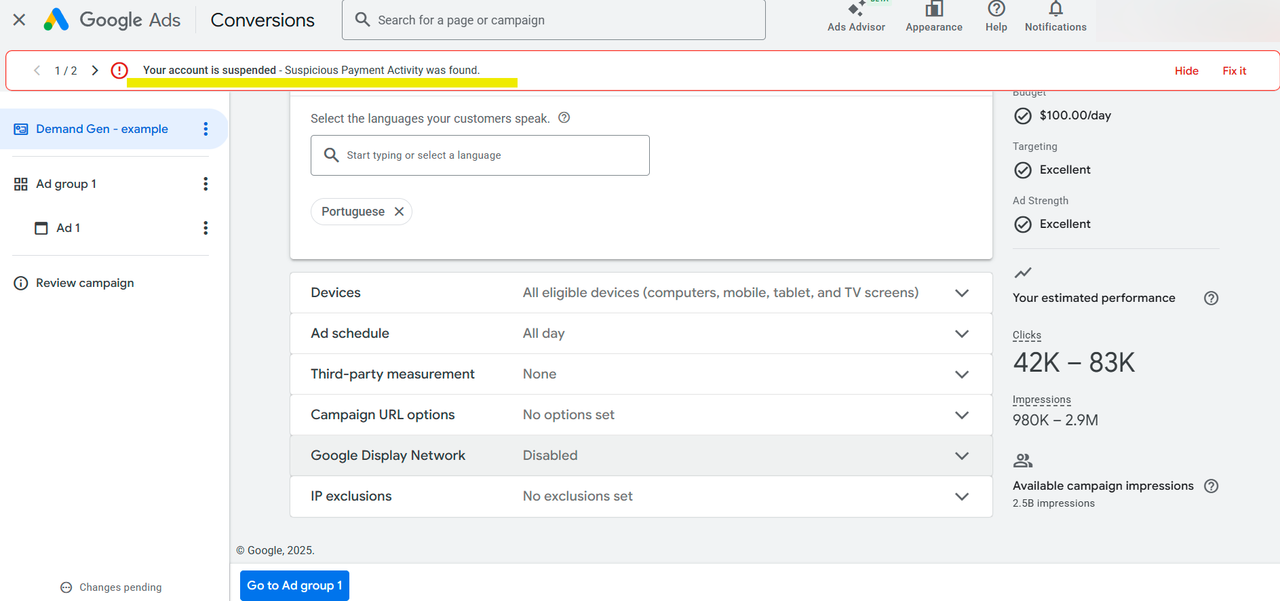
Task: Click the Changes pending status icon
Action: [66, 588]
